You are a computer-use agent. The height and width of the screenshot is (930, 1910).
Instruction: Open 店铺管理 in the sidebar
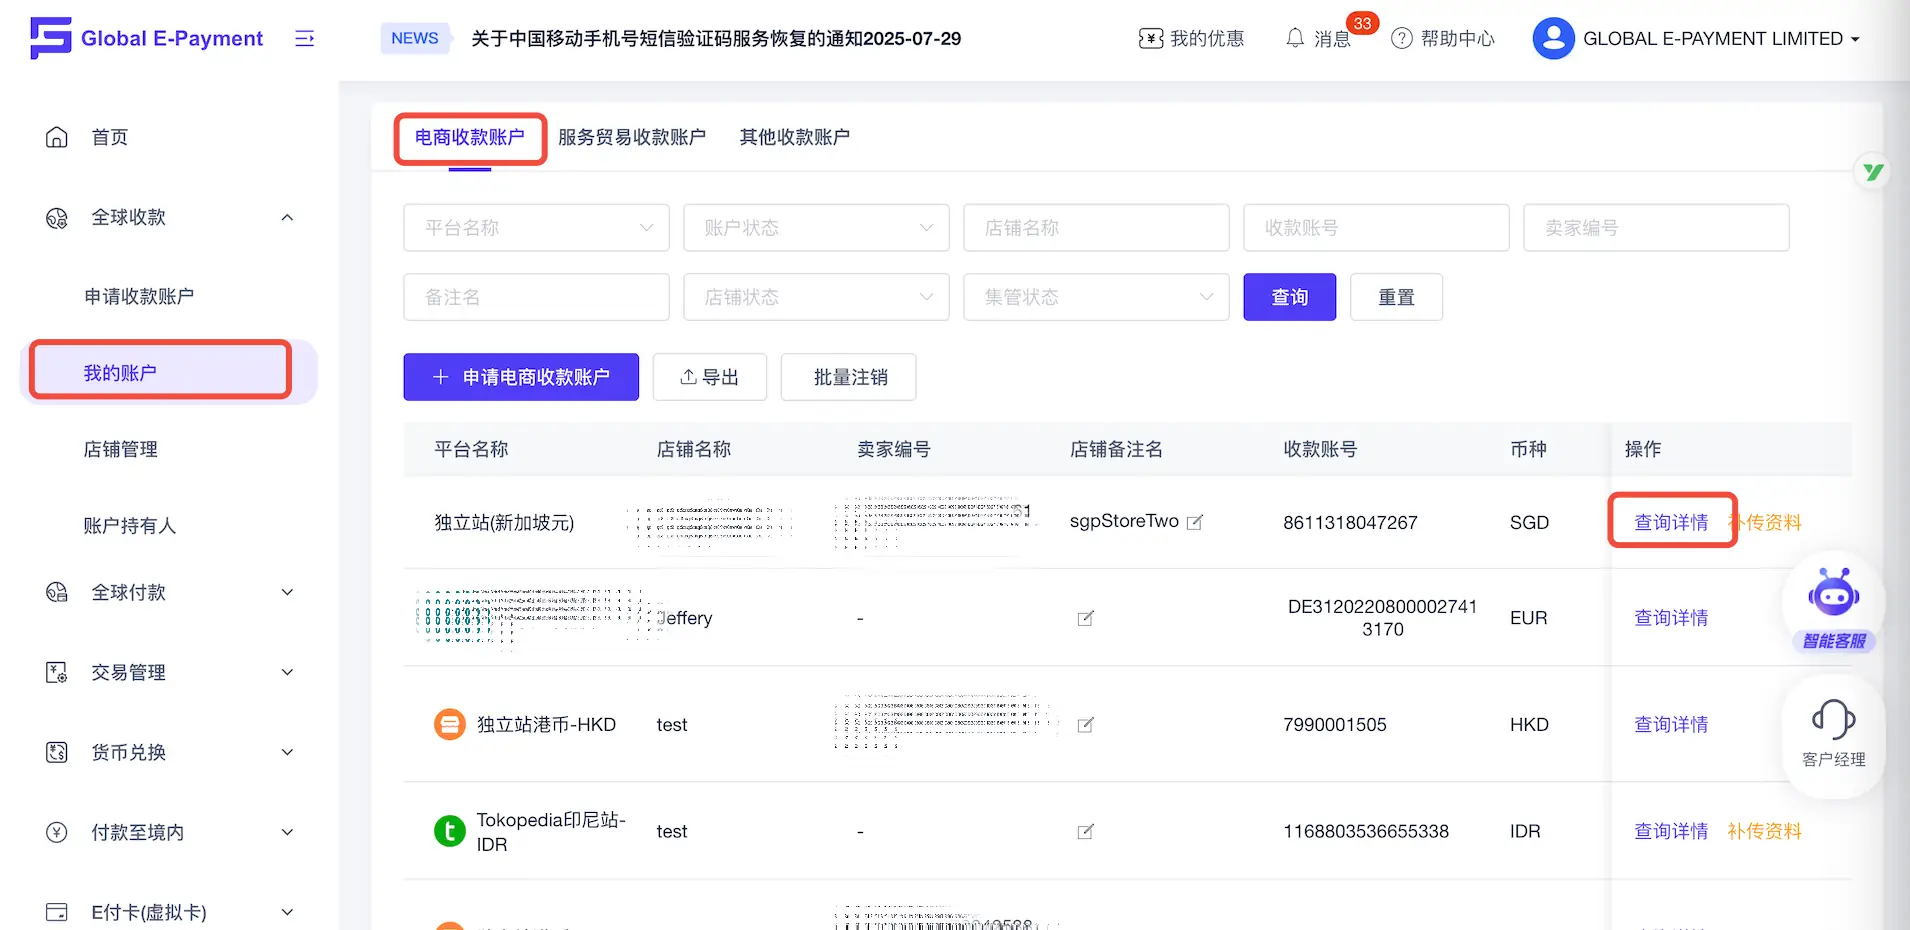click(120, 449)
